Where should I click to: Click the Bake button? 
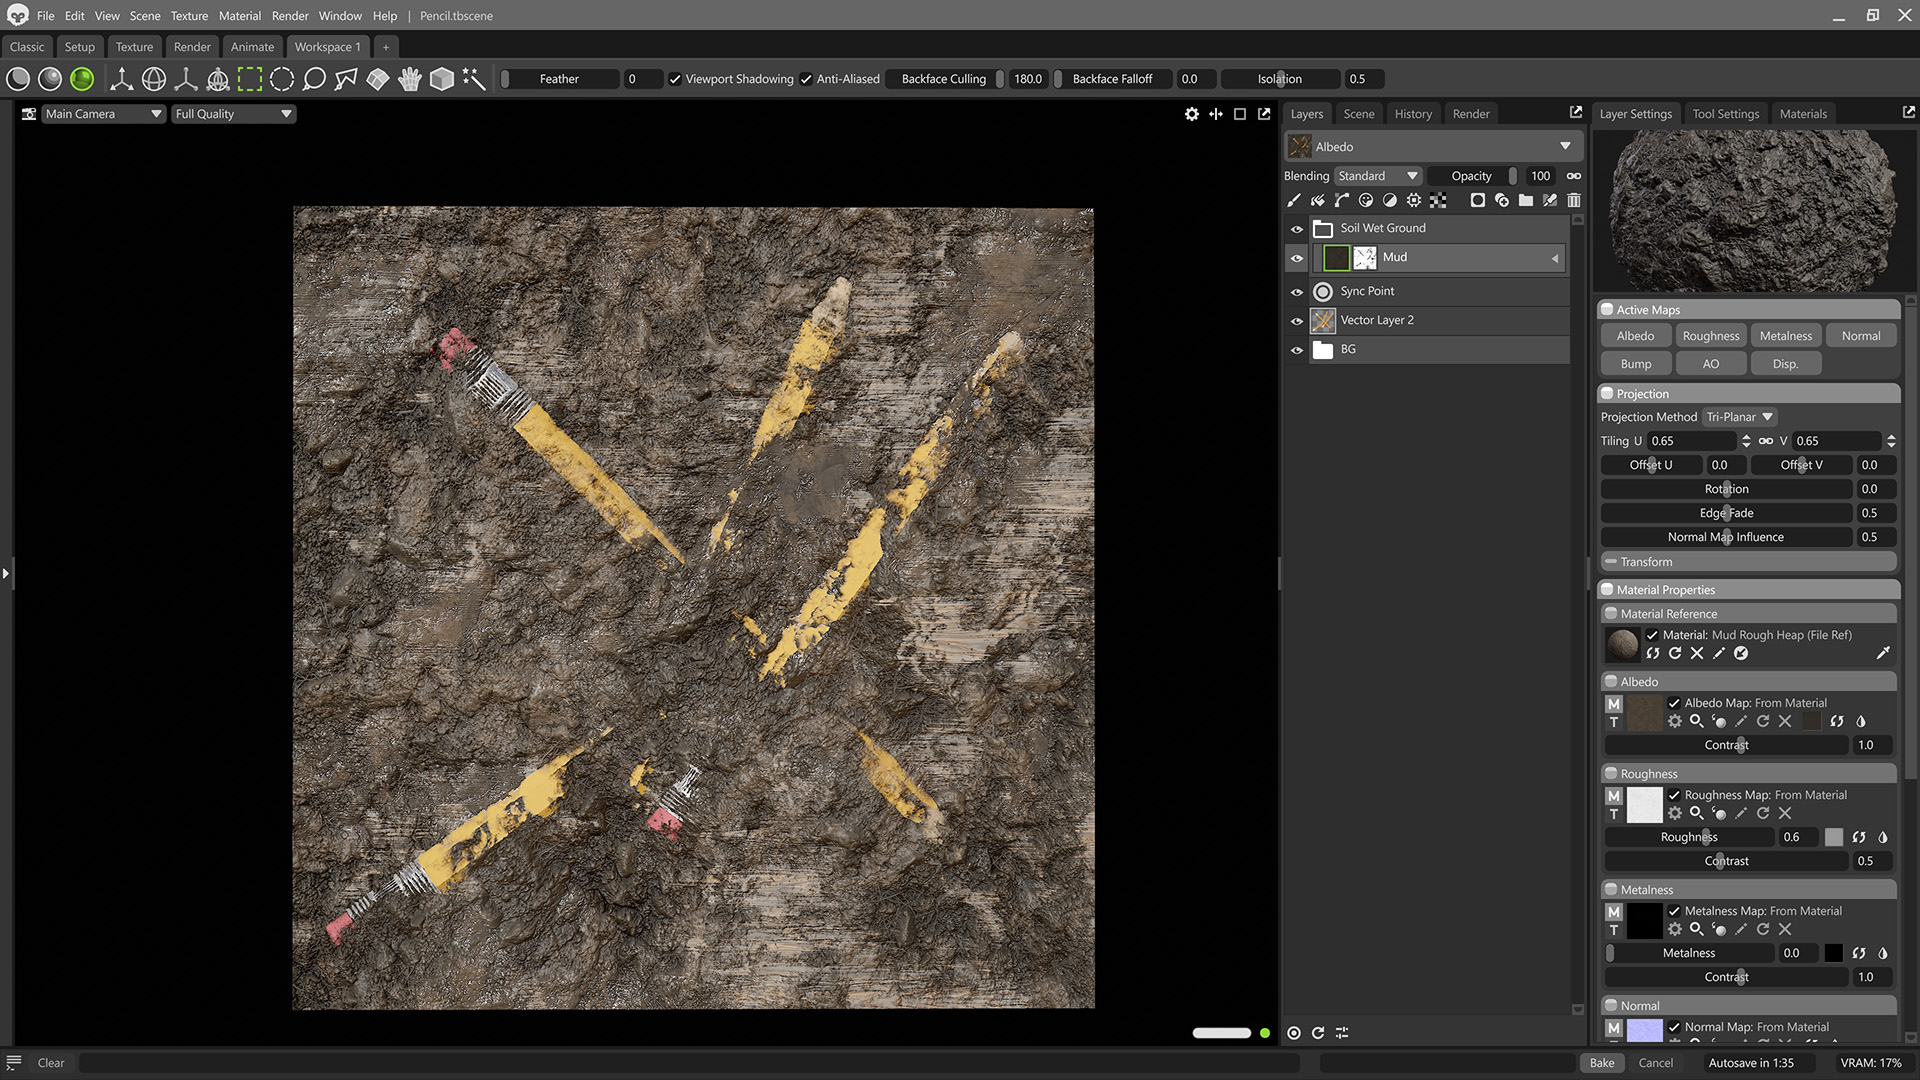1602,1063
